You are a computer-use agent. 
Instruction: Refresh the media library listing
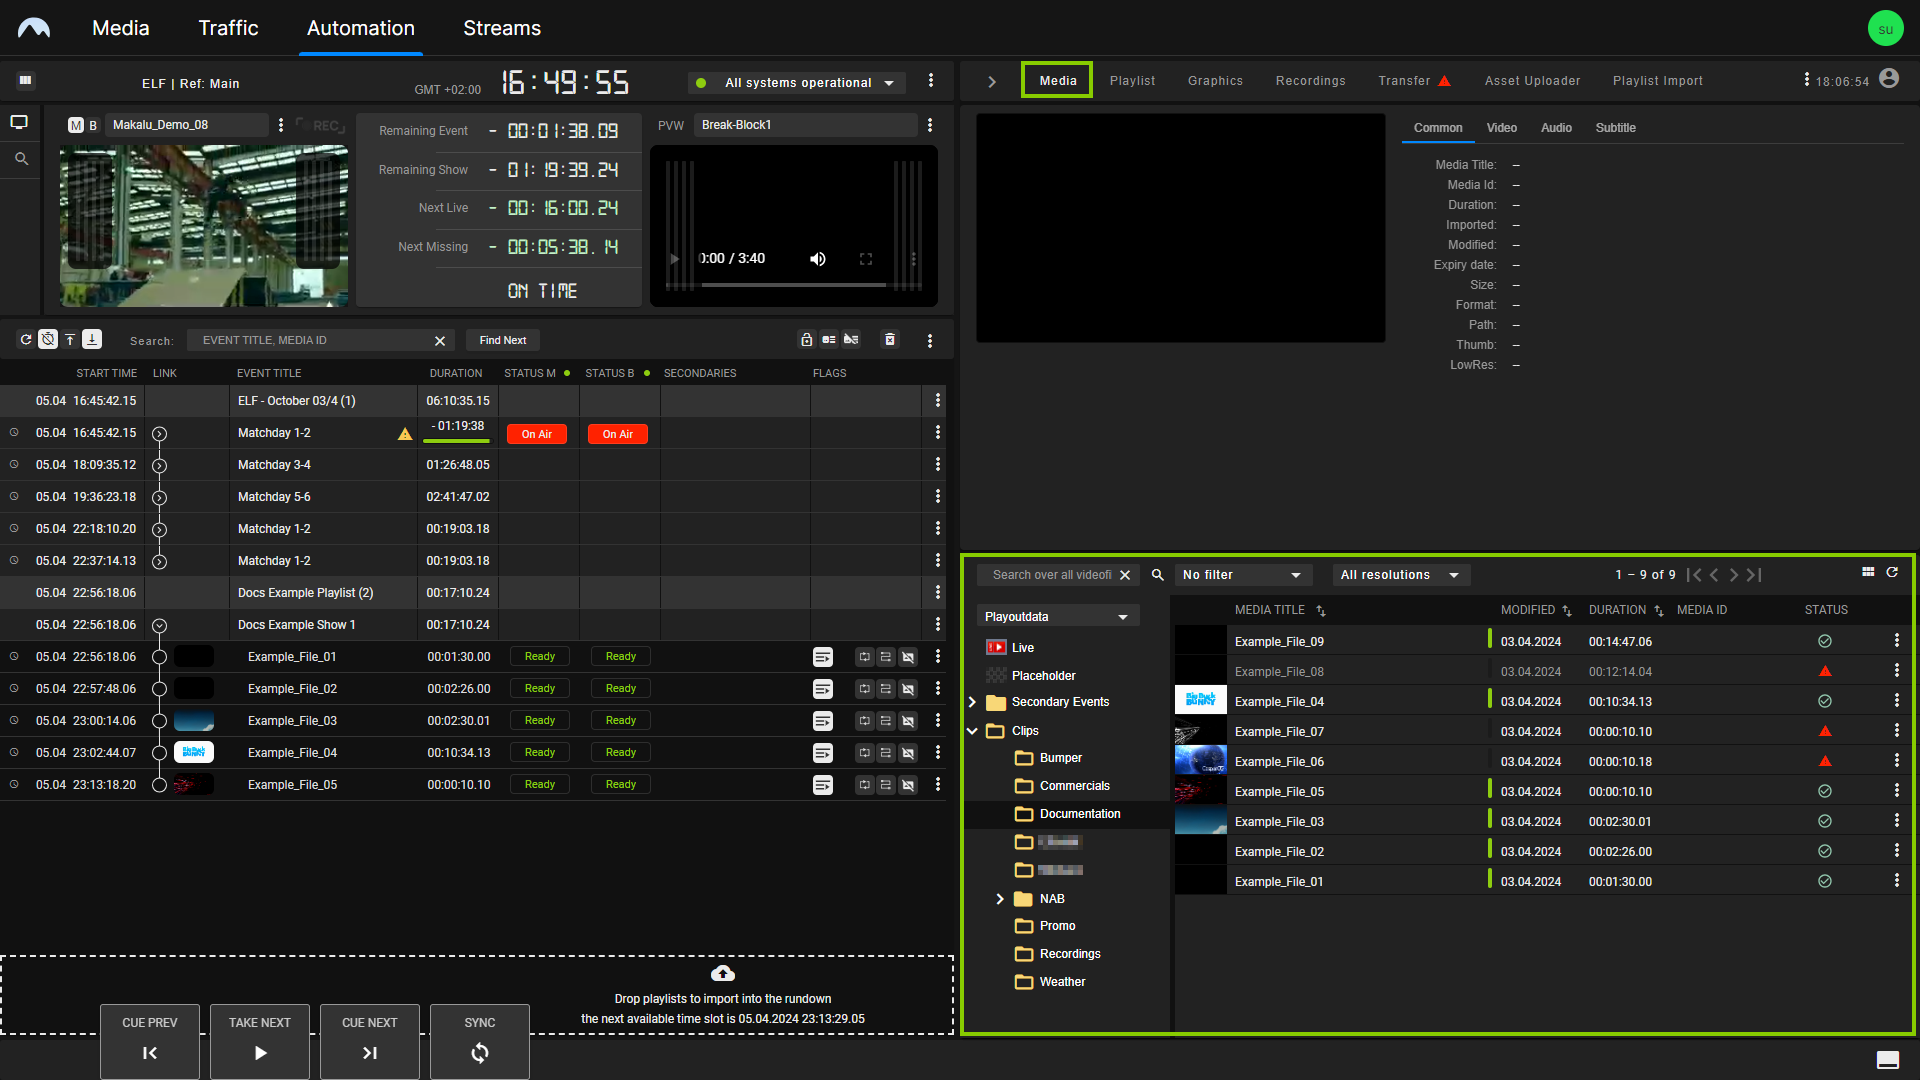point(1893,572)
